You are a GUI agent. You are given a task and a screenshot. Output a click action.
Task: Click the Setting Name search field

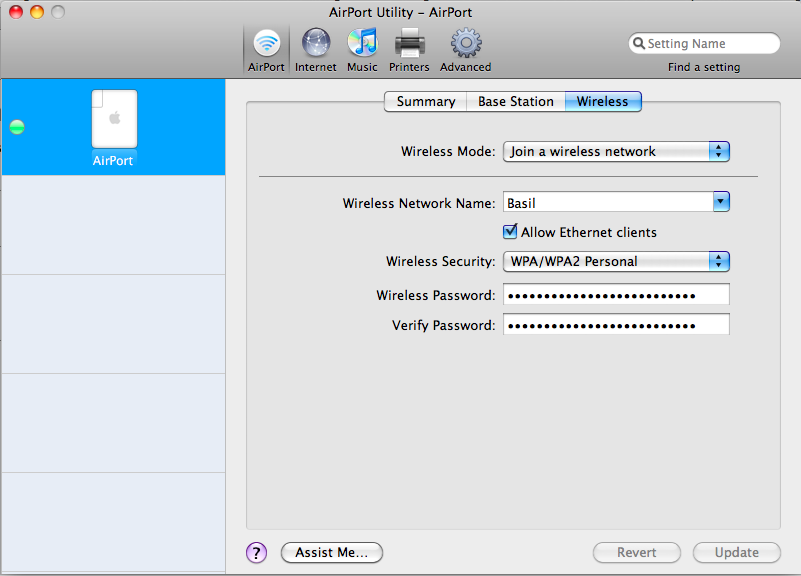point(704,43)
